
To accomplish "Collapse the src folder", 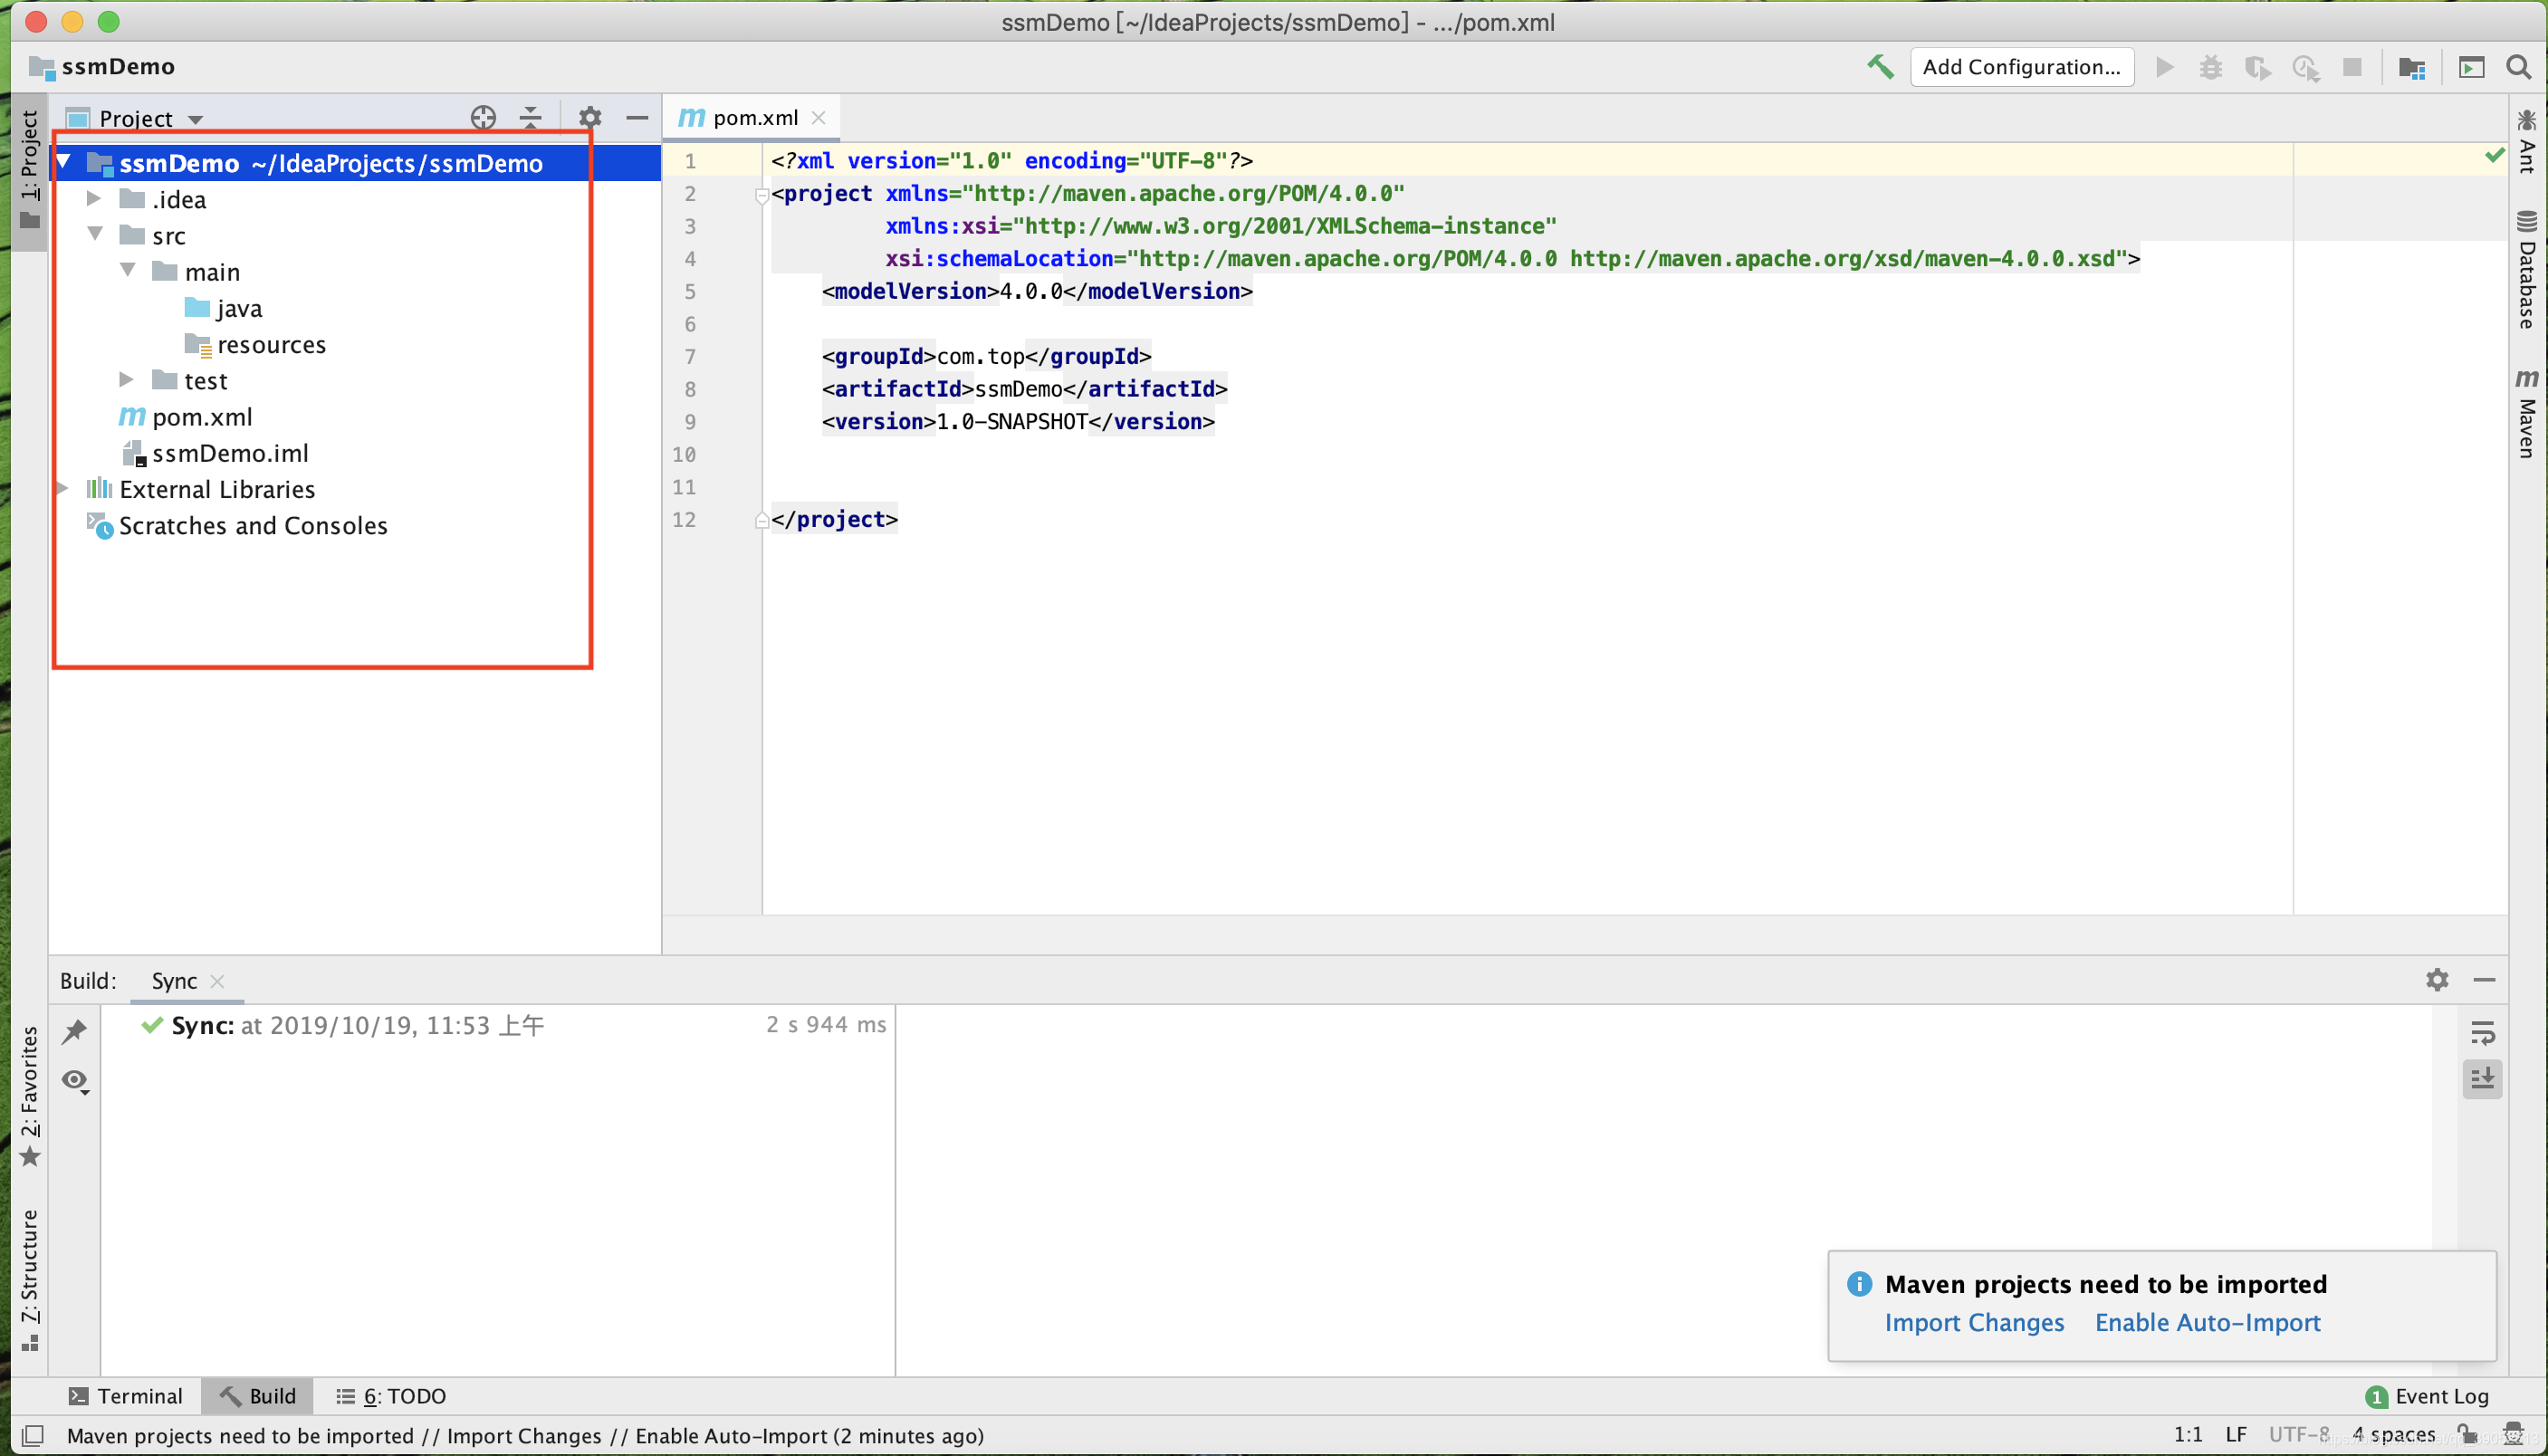I will tap(96, 234).
